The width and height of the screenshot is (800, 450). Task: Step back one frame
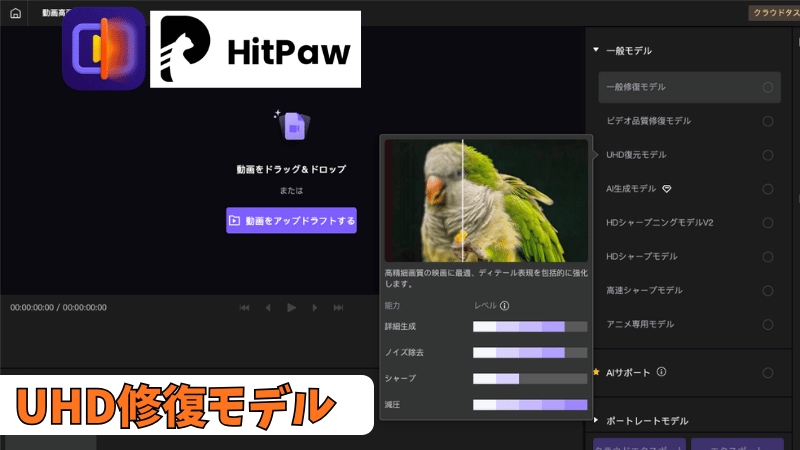[x=268, y=308]
